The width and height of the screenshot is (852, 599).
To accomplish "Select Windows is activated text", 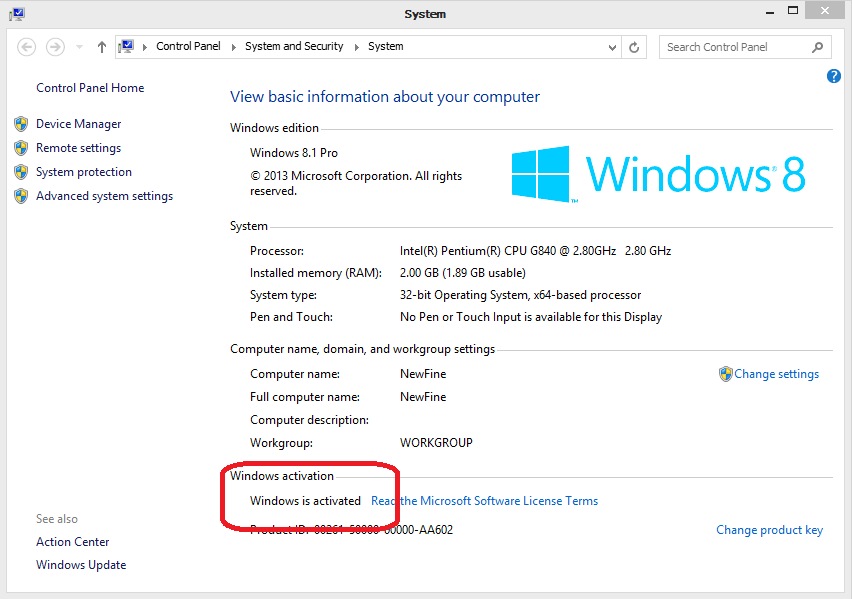I will coord(305,501).
